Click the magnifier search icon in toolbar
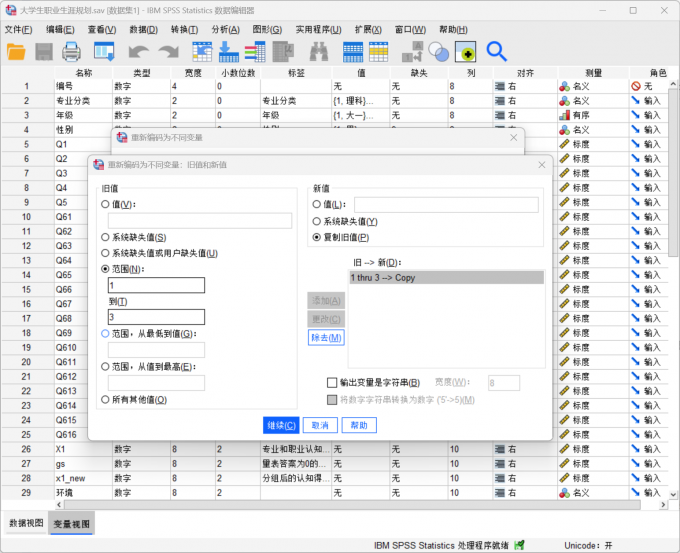Screen dimensions: 680x553 497,52
